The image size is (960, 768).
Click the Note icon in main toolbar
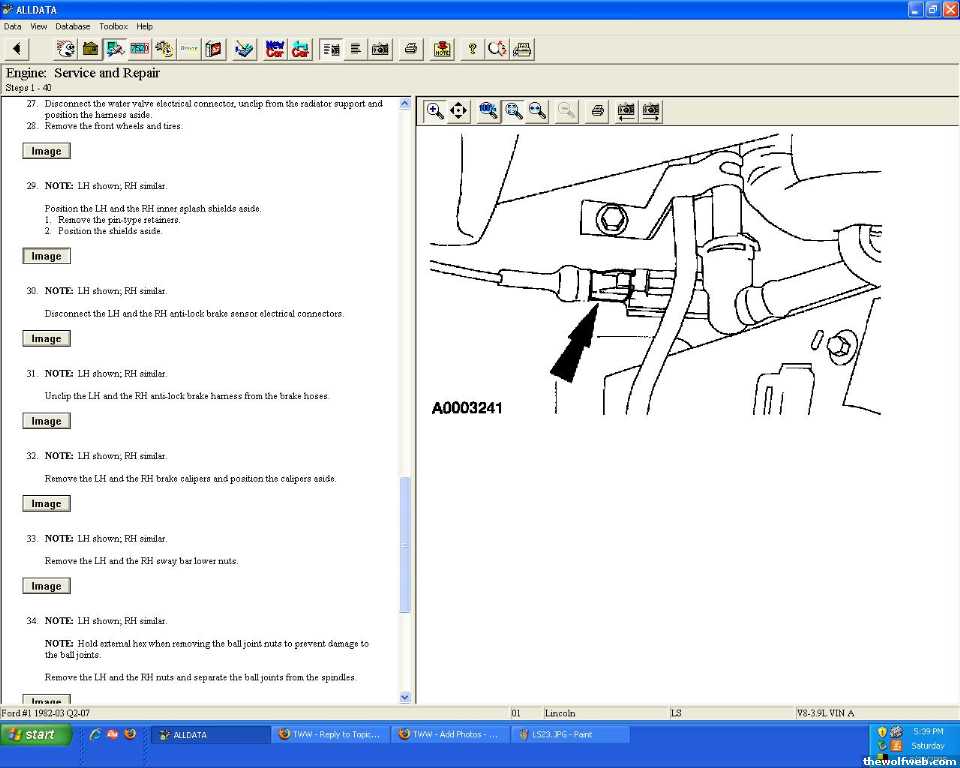(x=442, y=49)
